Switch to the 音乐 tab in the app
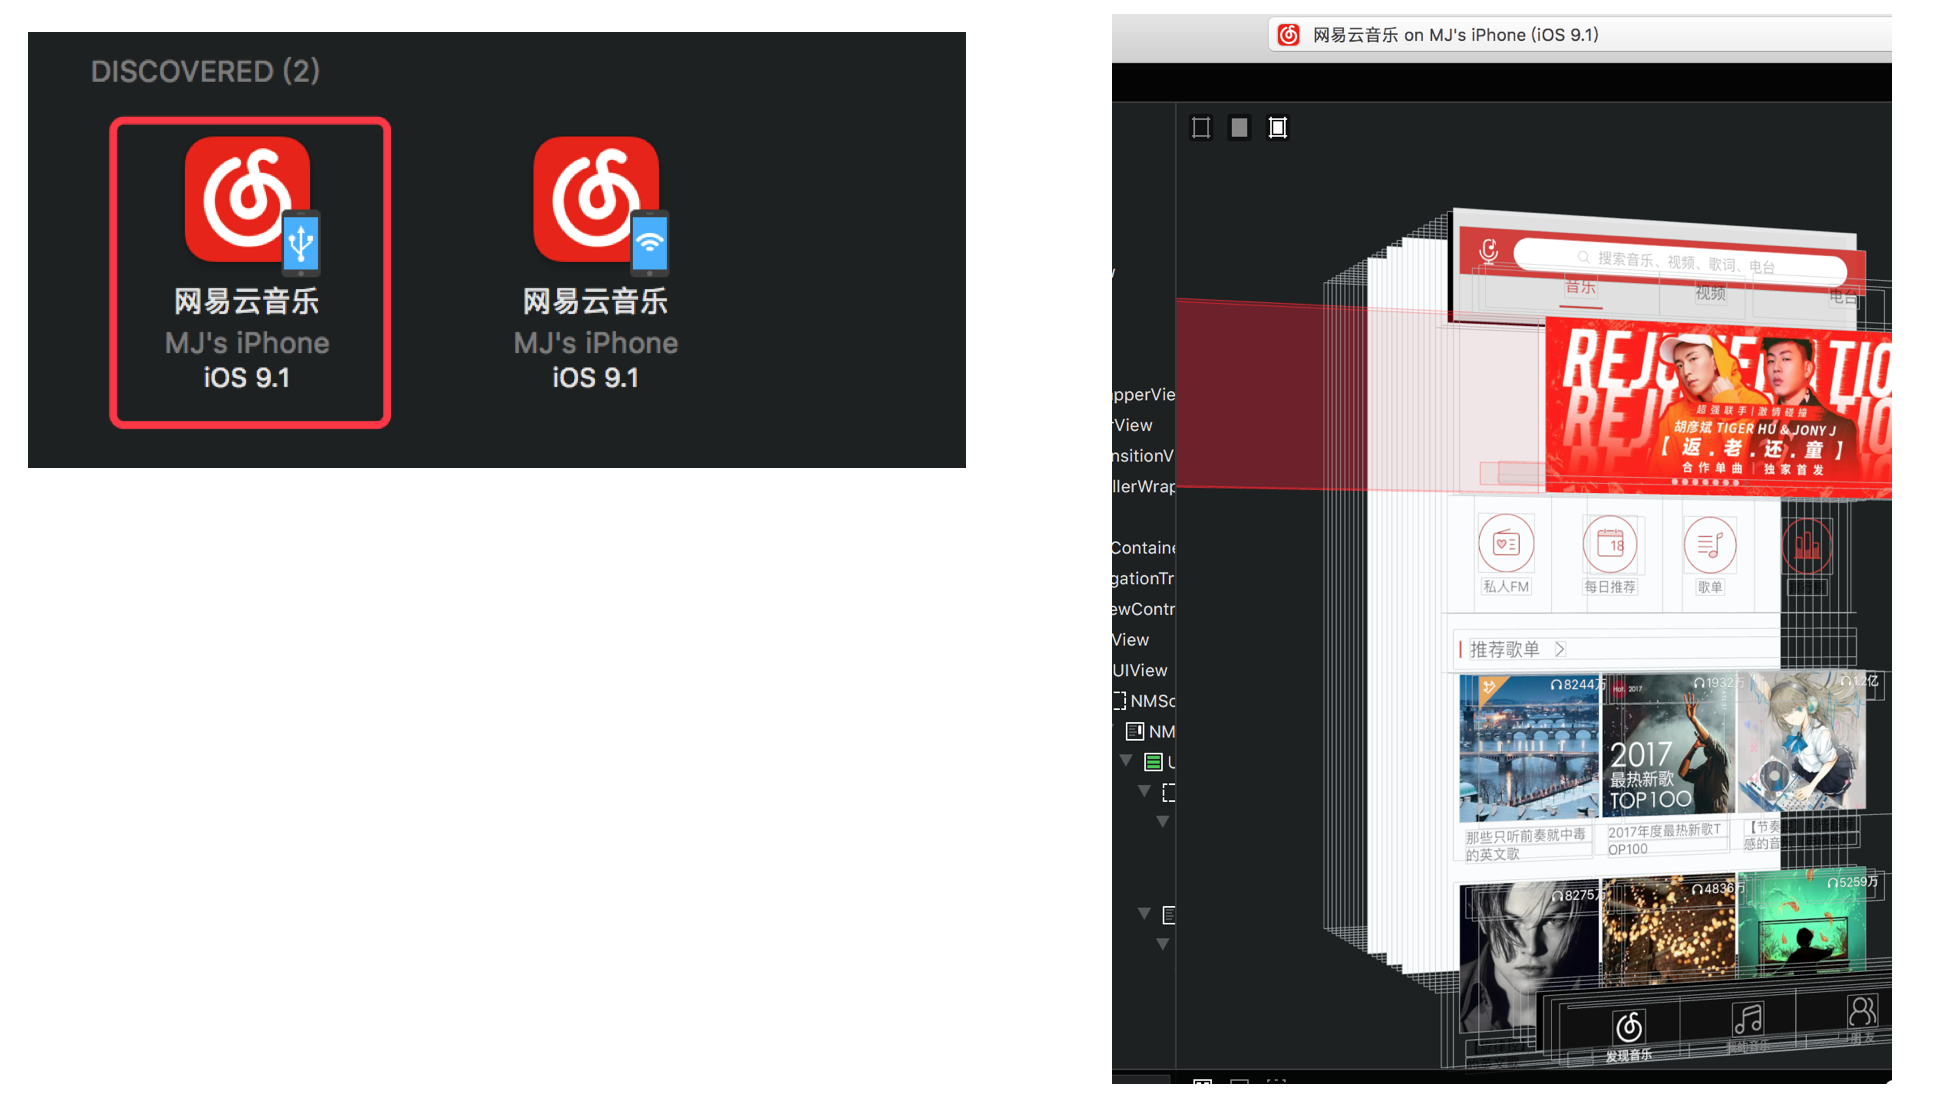The image size is (1944, 1102). click(x=1580, y=287)
